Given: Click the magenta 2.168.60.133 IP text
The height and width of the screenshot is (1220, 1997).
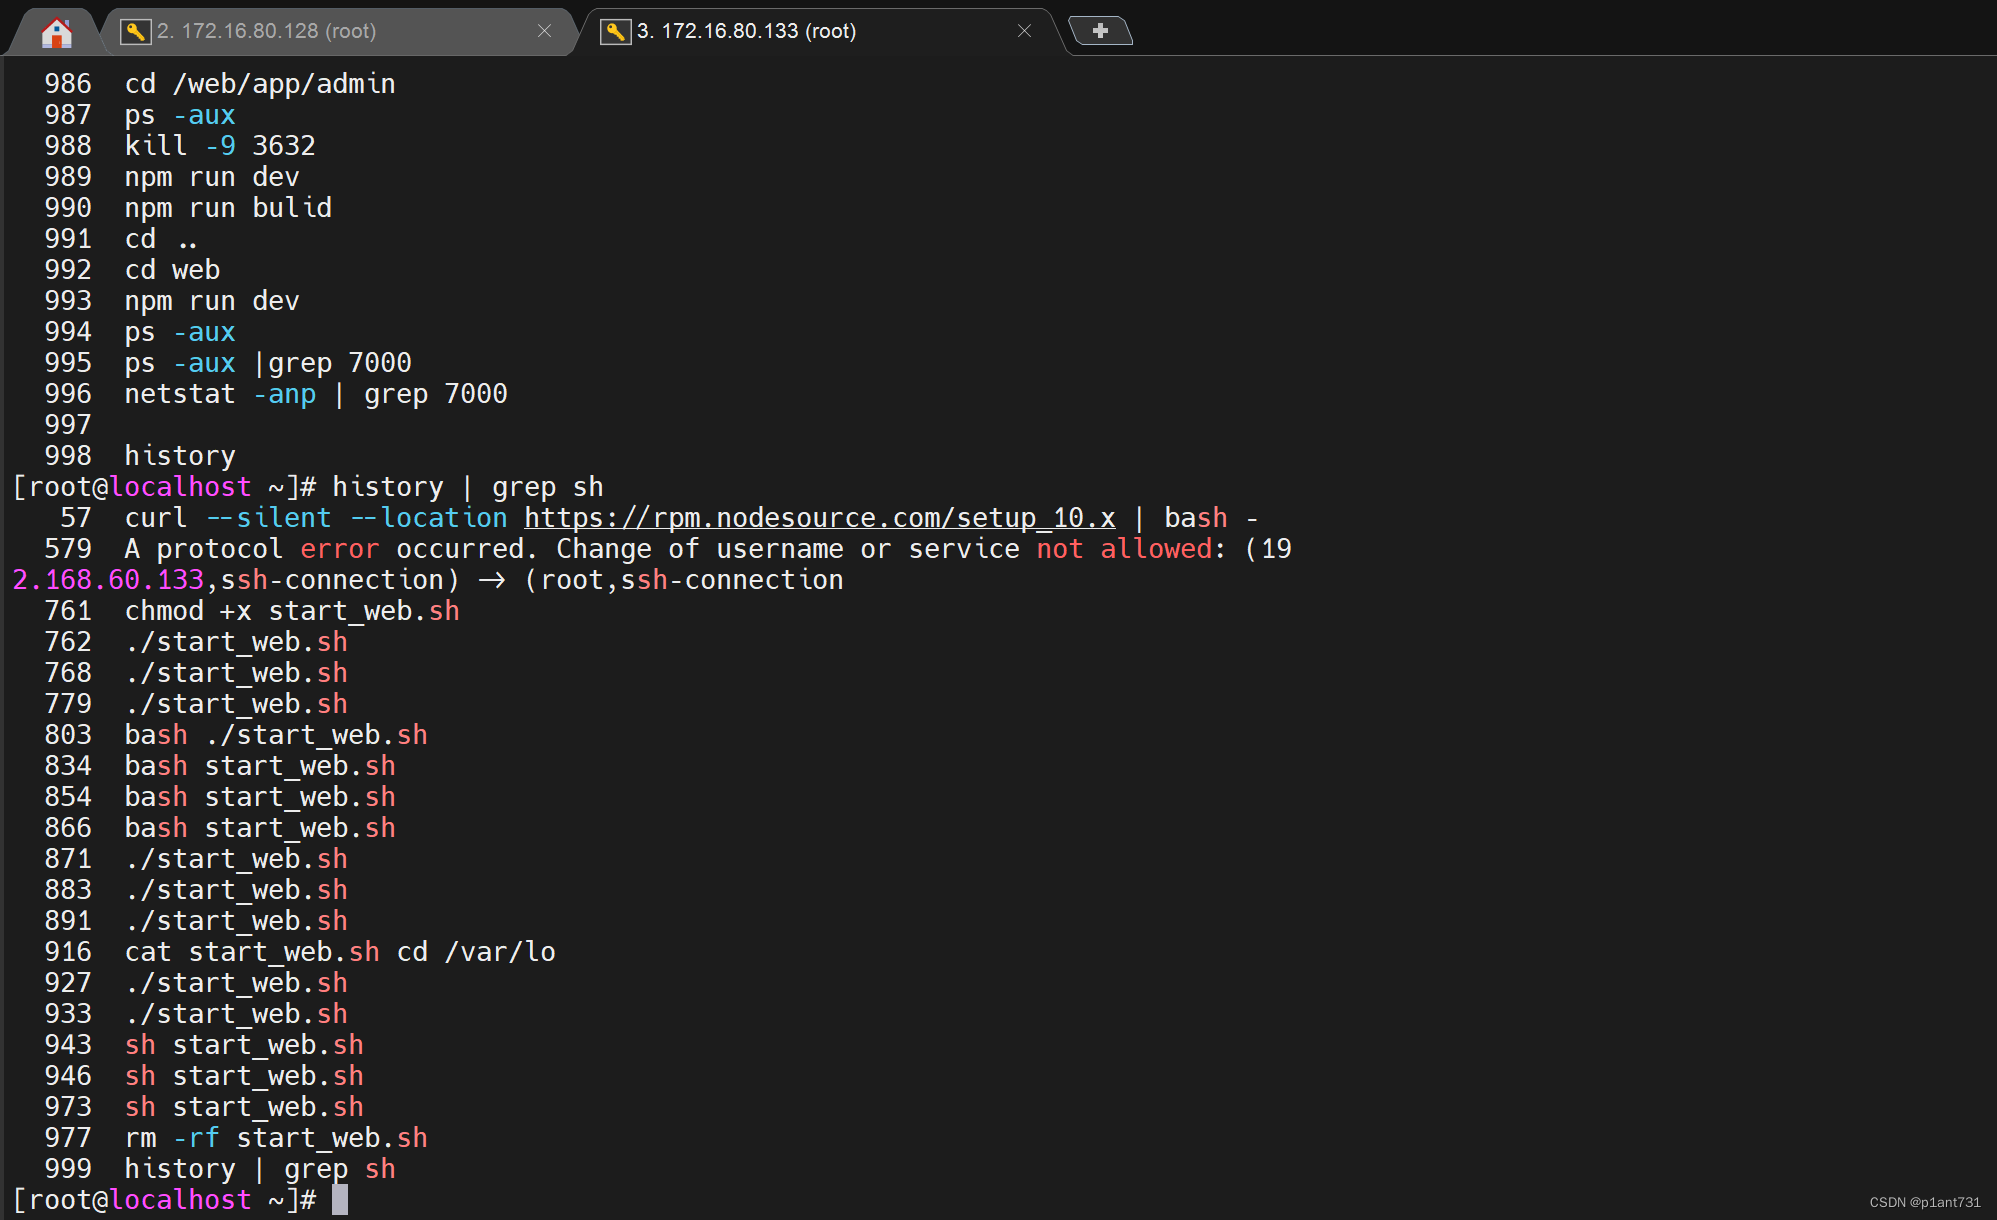Looking at the screenshot, I should 108,580.
